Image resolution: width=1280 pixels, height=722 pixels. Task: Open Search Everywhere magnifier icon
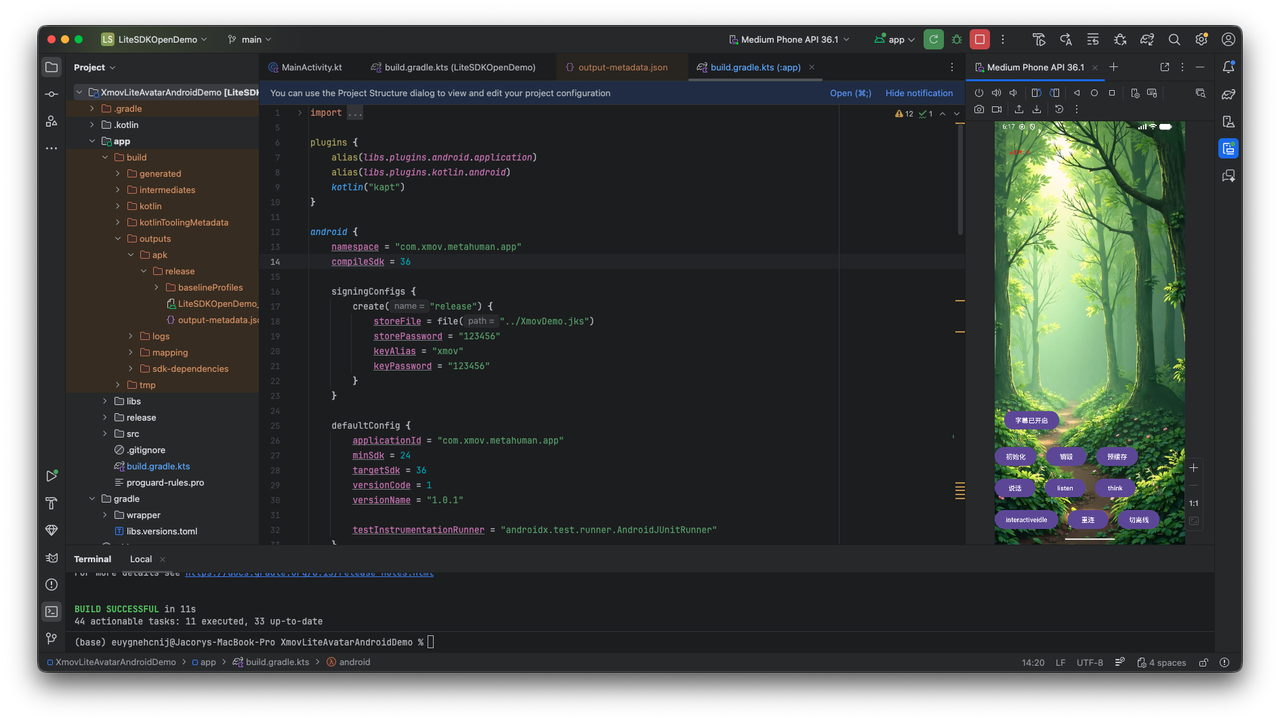[x=1174, y=40]
